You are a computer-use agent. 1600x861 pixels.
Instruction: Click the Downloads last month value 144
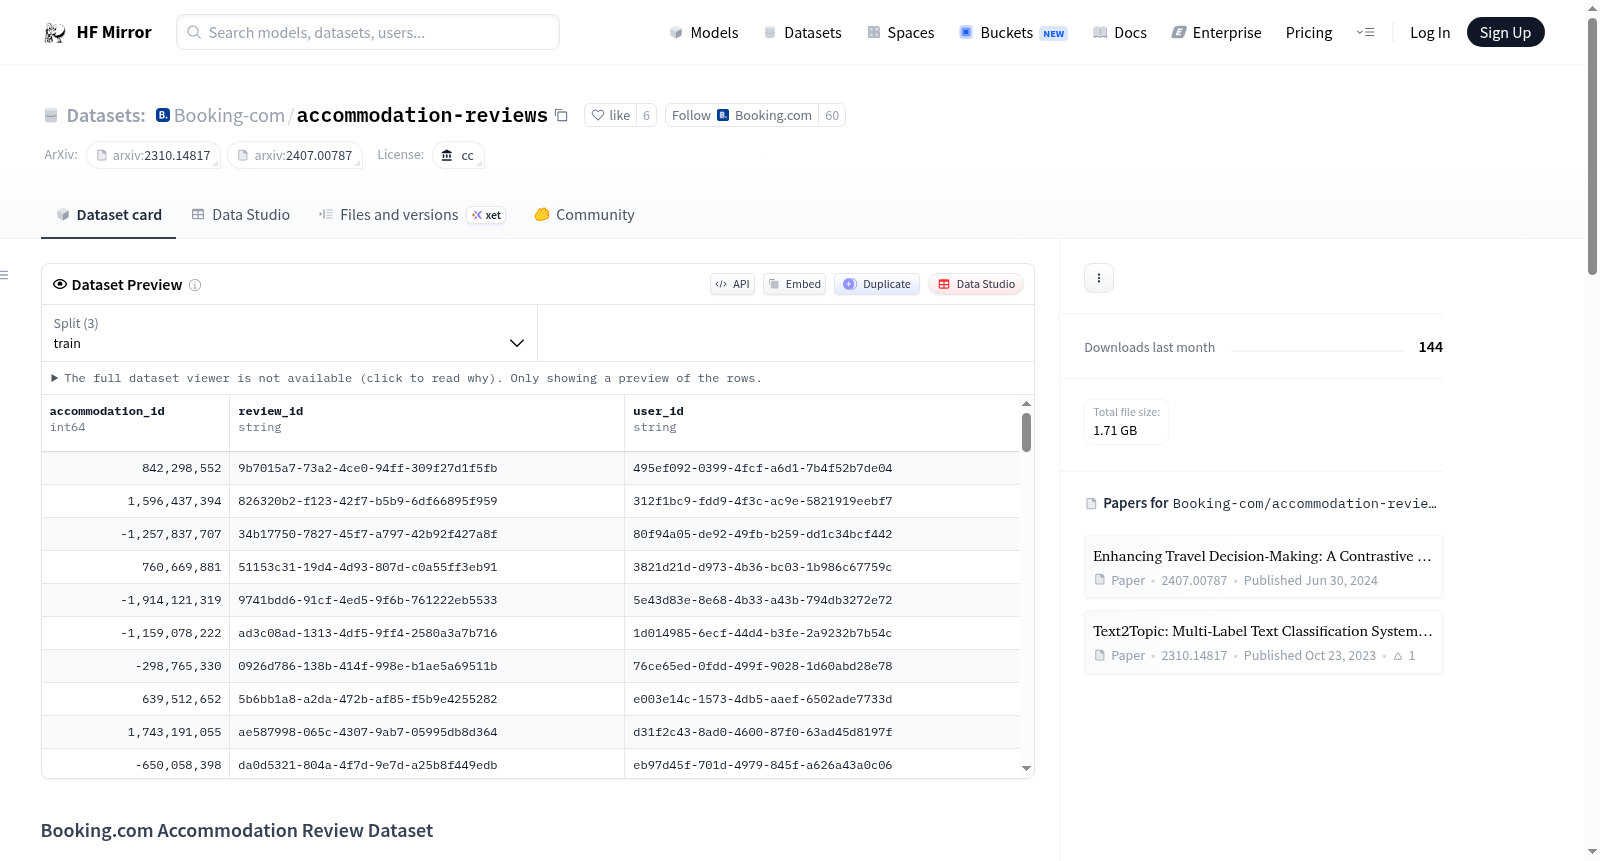pyautogui.click(x=1430, y=348)
